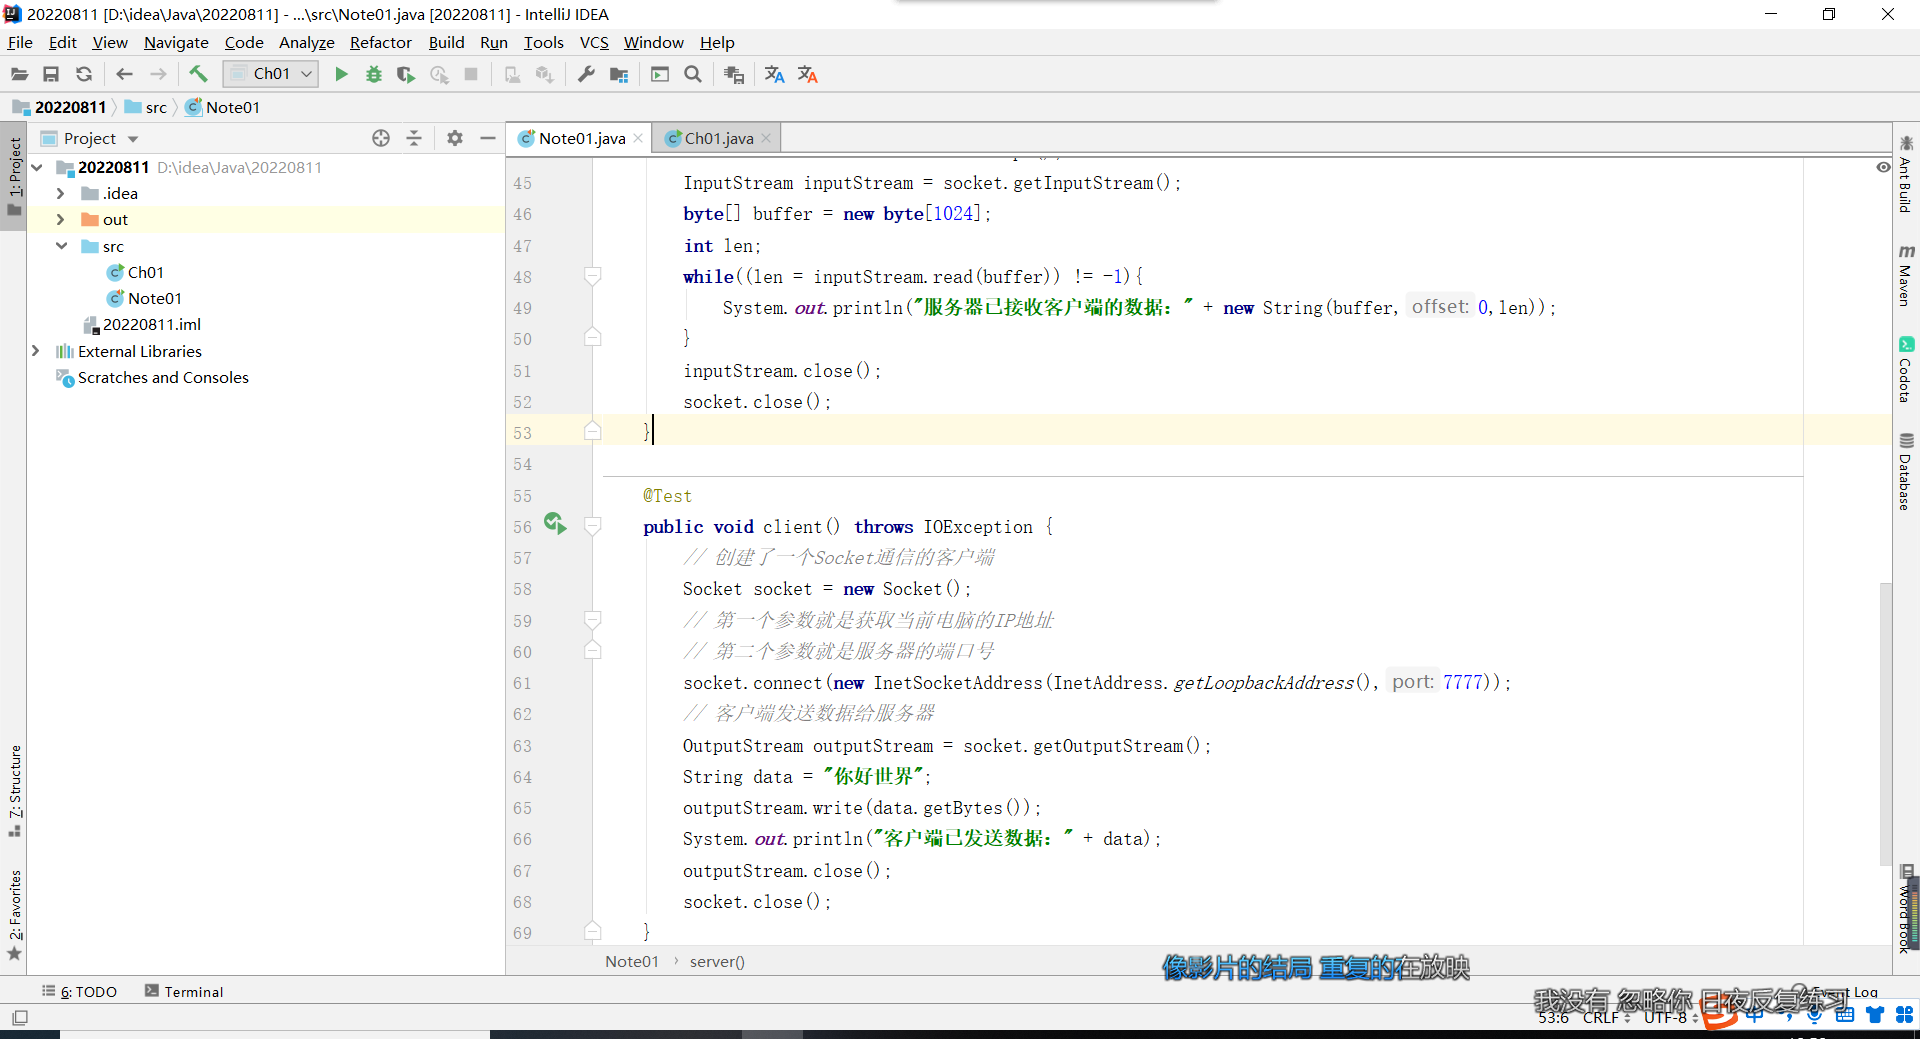Click the Locate/Scroll from Source target icon
This screenshot has width=1920, height=1039.
coord(381,138)
